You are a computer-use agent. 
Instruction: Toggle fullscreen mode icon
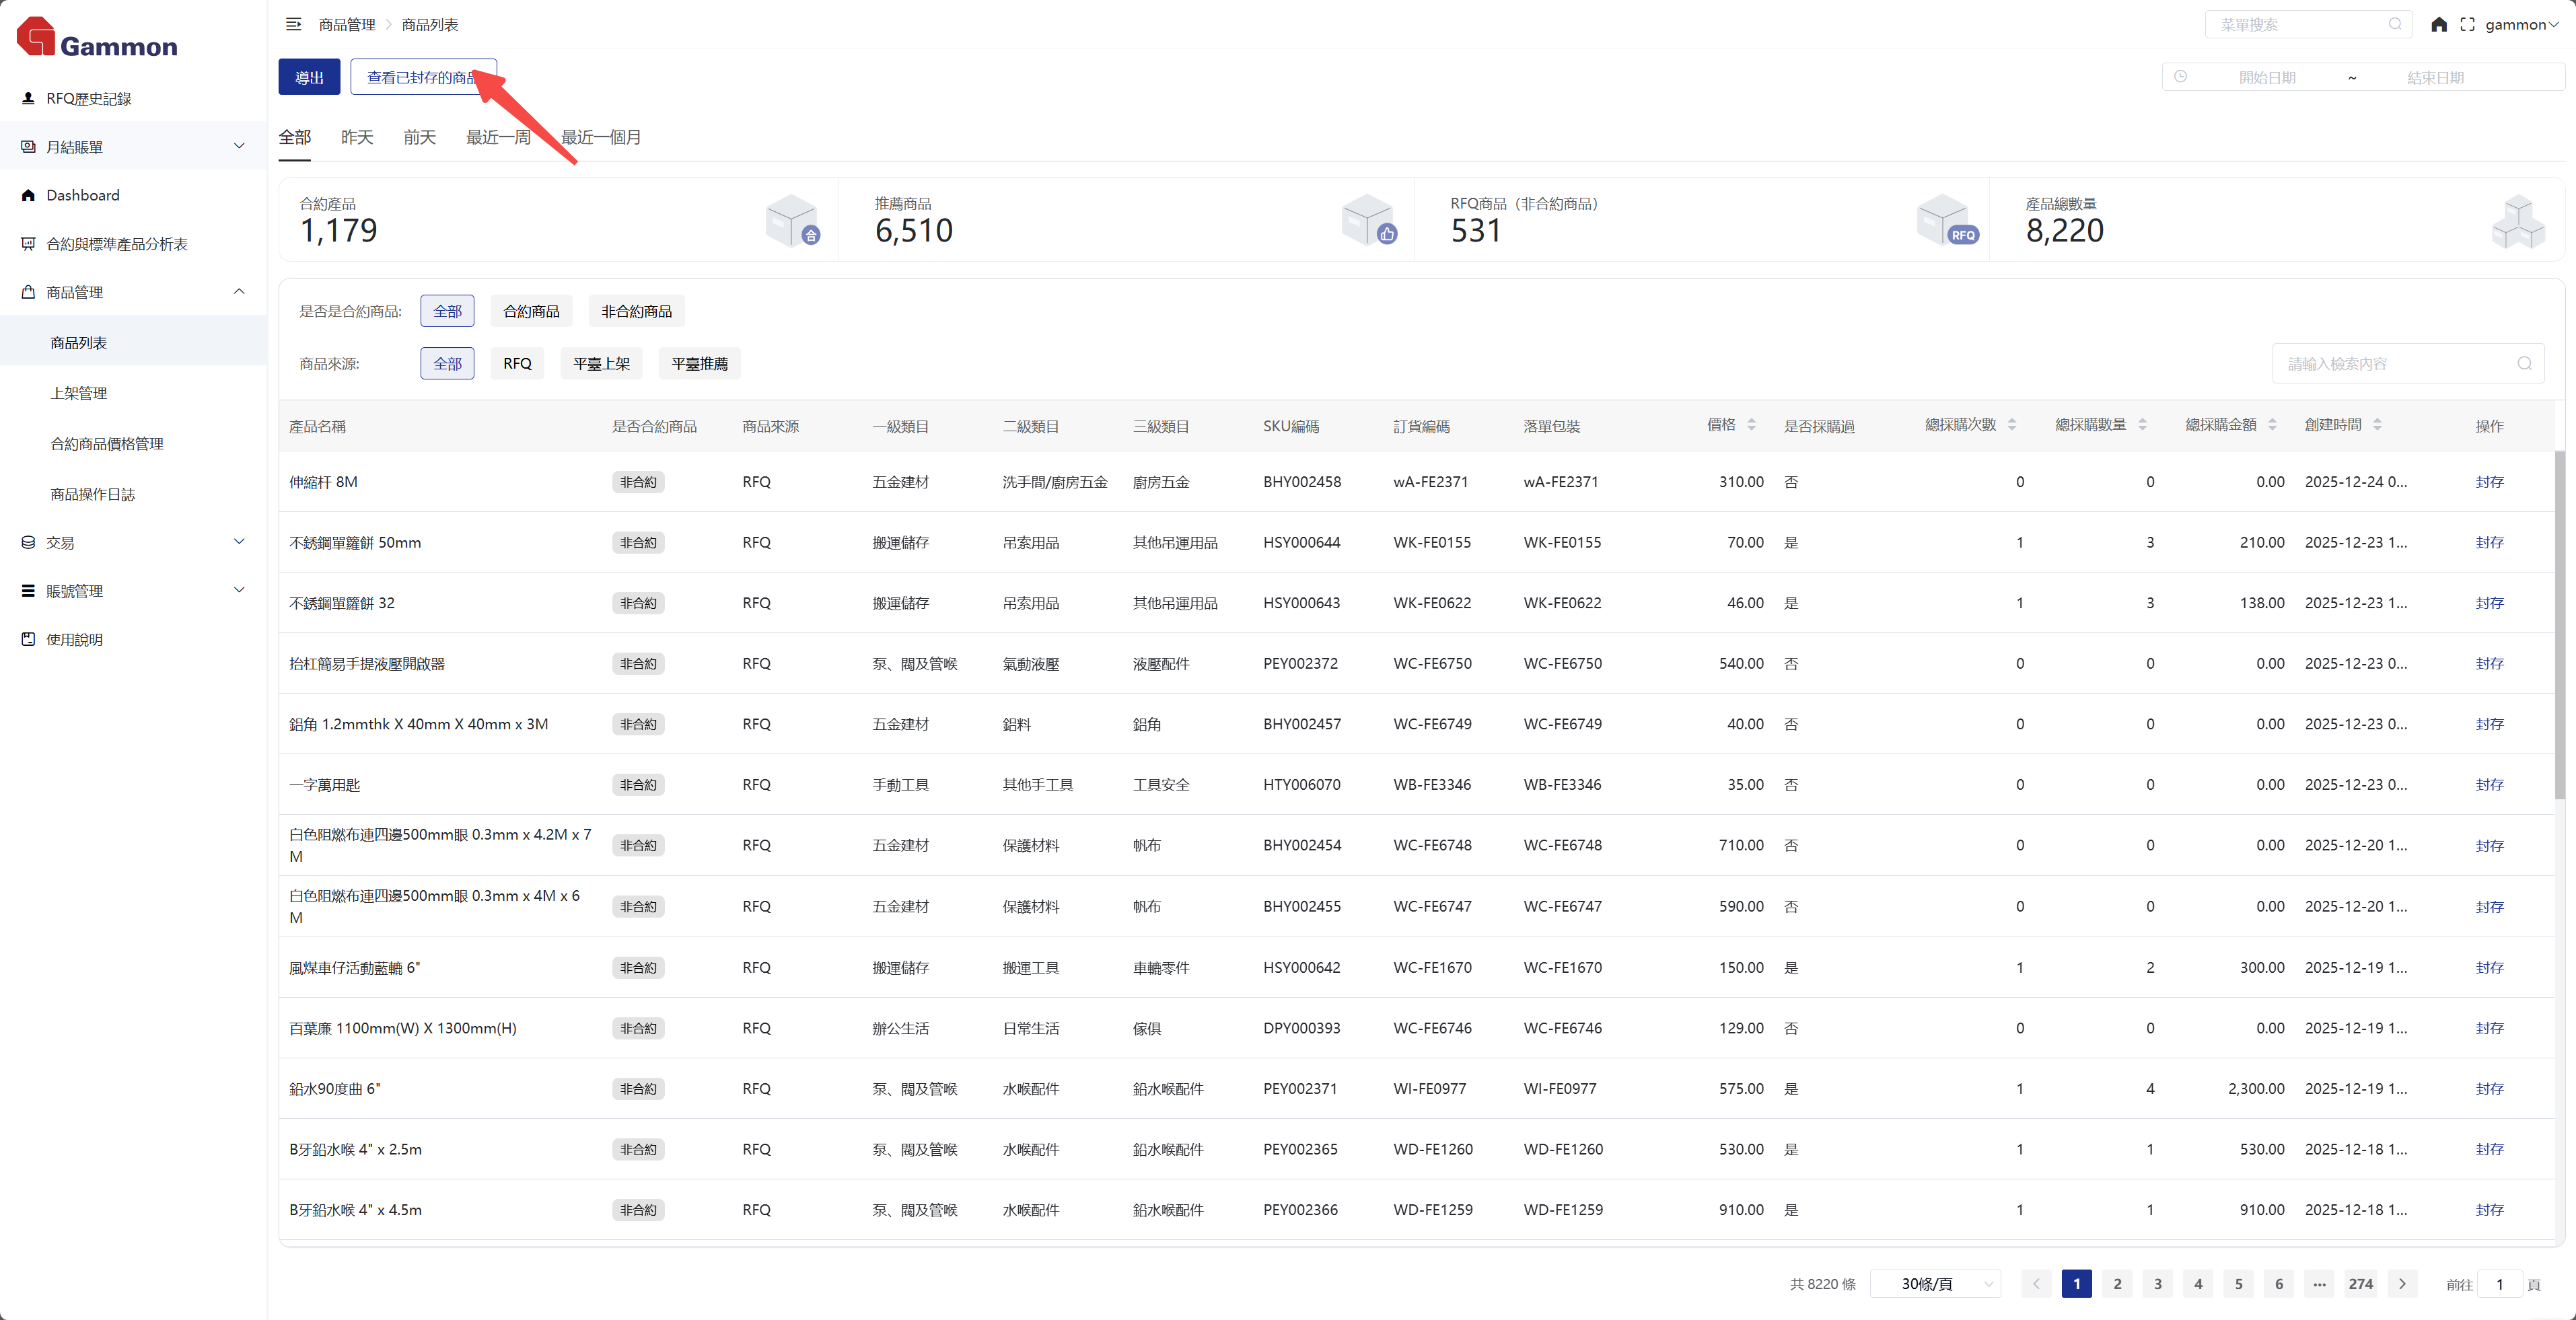pos(2467,24)
